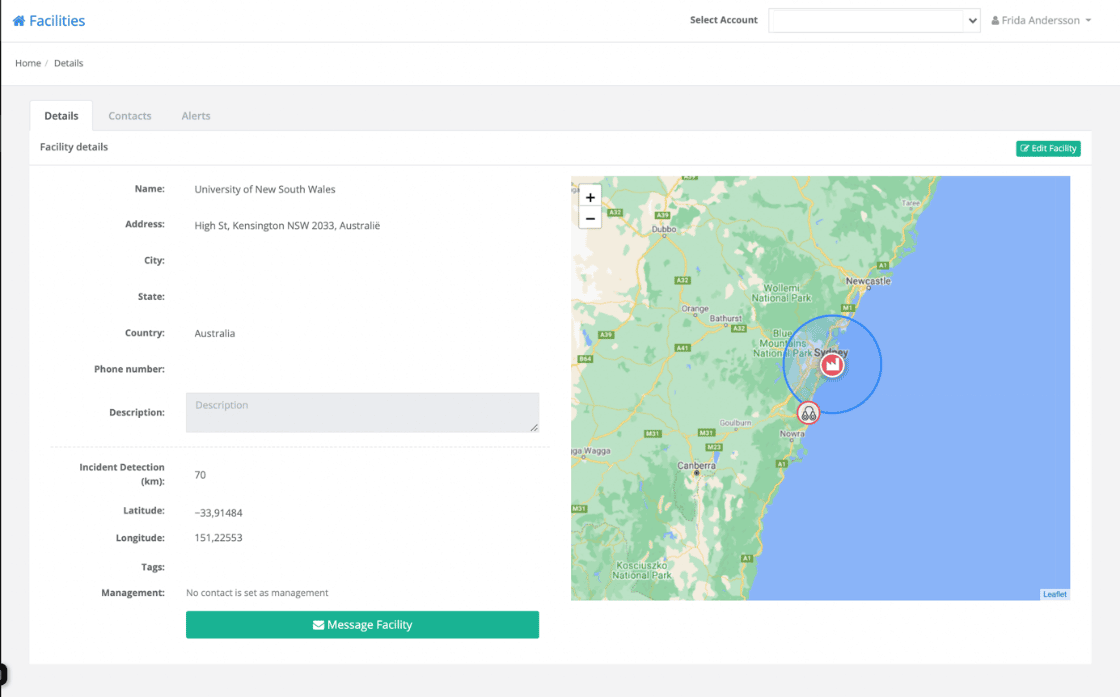Zoom out on the map
Viewport: 1120px width, 697px height.
pos(590,218)
